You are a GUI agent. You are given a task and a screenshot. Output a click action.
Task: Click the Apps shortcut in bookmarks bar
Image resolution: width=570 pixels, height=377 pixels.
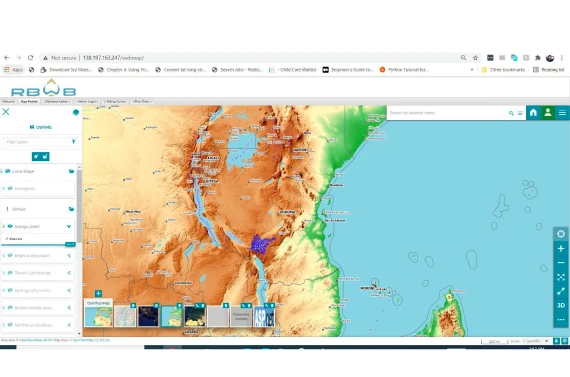pyautogui.click(x=13, y=69)
